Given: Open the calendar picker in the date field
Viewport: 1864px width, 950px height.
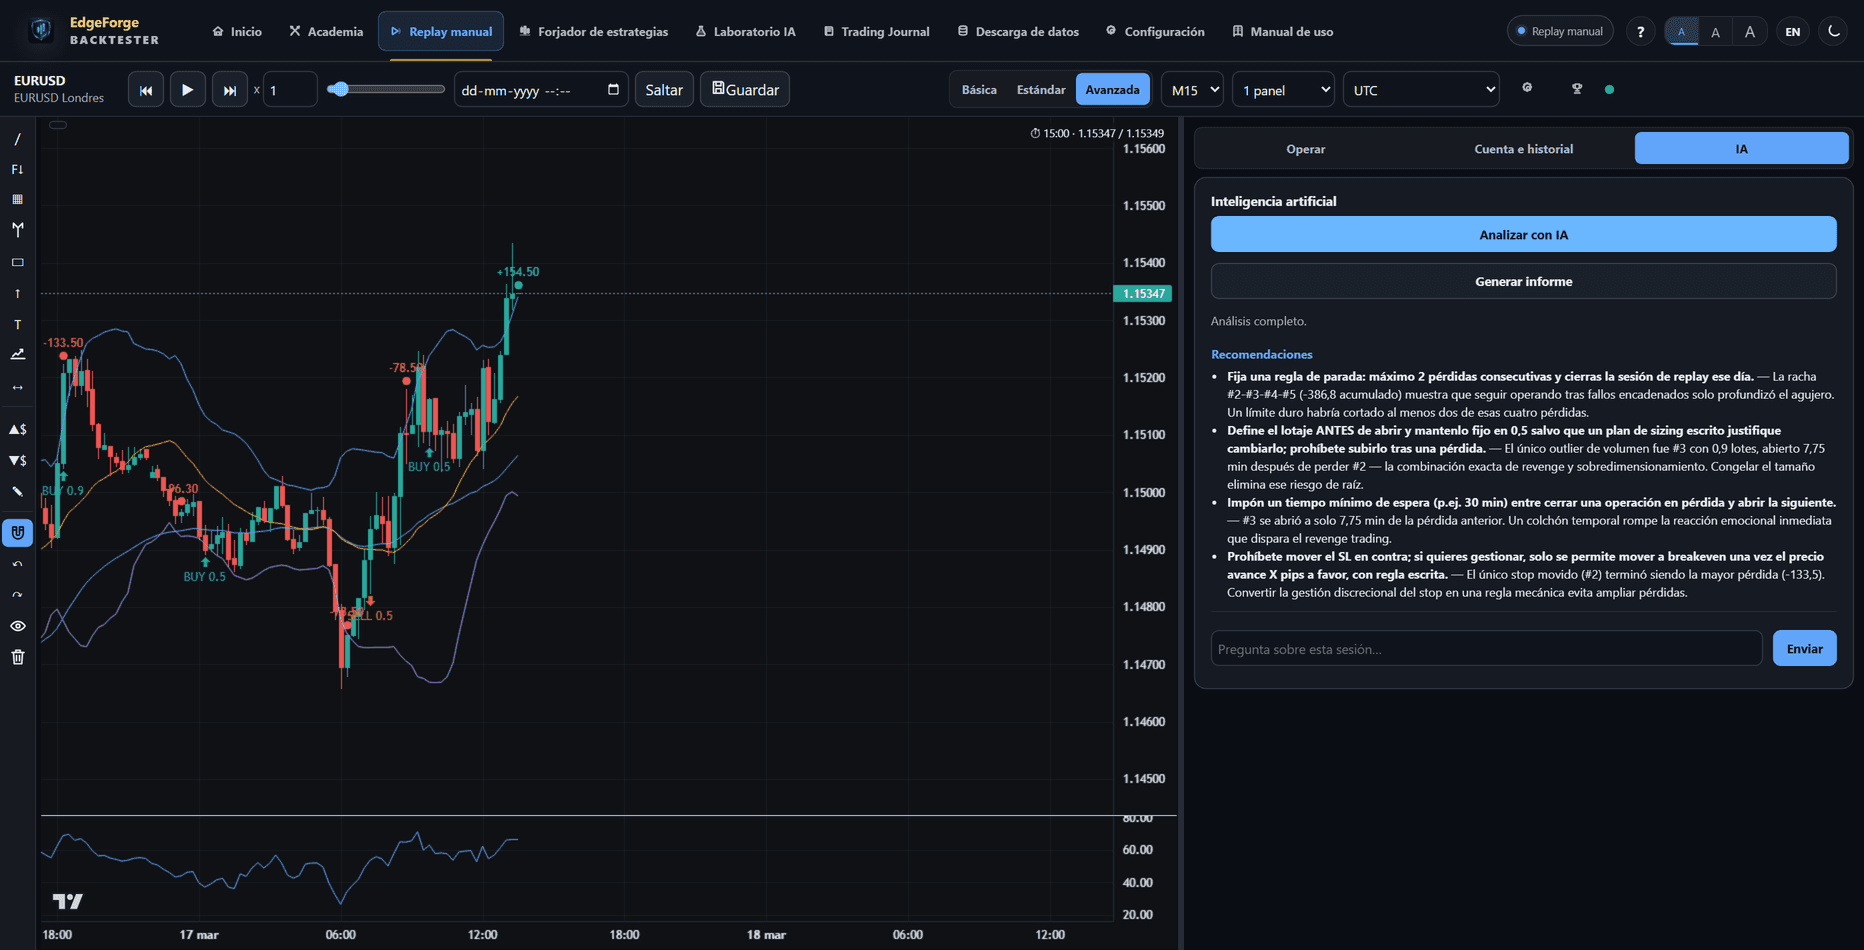Looking at the screenshot, I should (613, 89).
